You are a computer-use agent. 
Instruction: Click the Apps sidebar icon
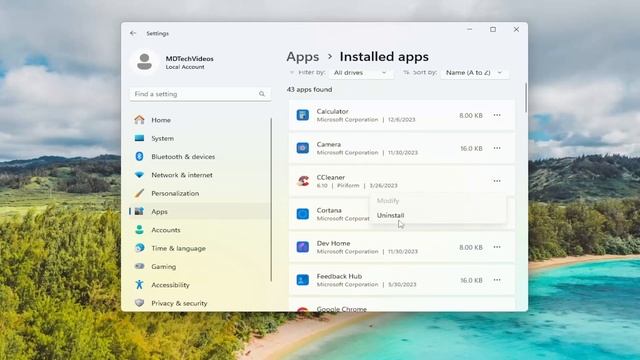(x=139, y=211)
